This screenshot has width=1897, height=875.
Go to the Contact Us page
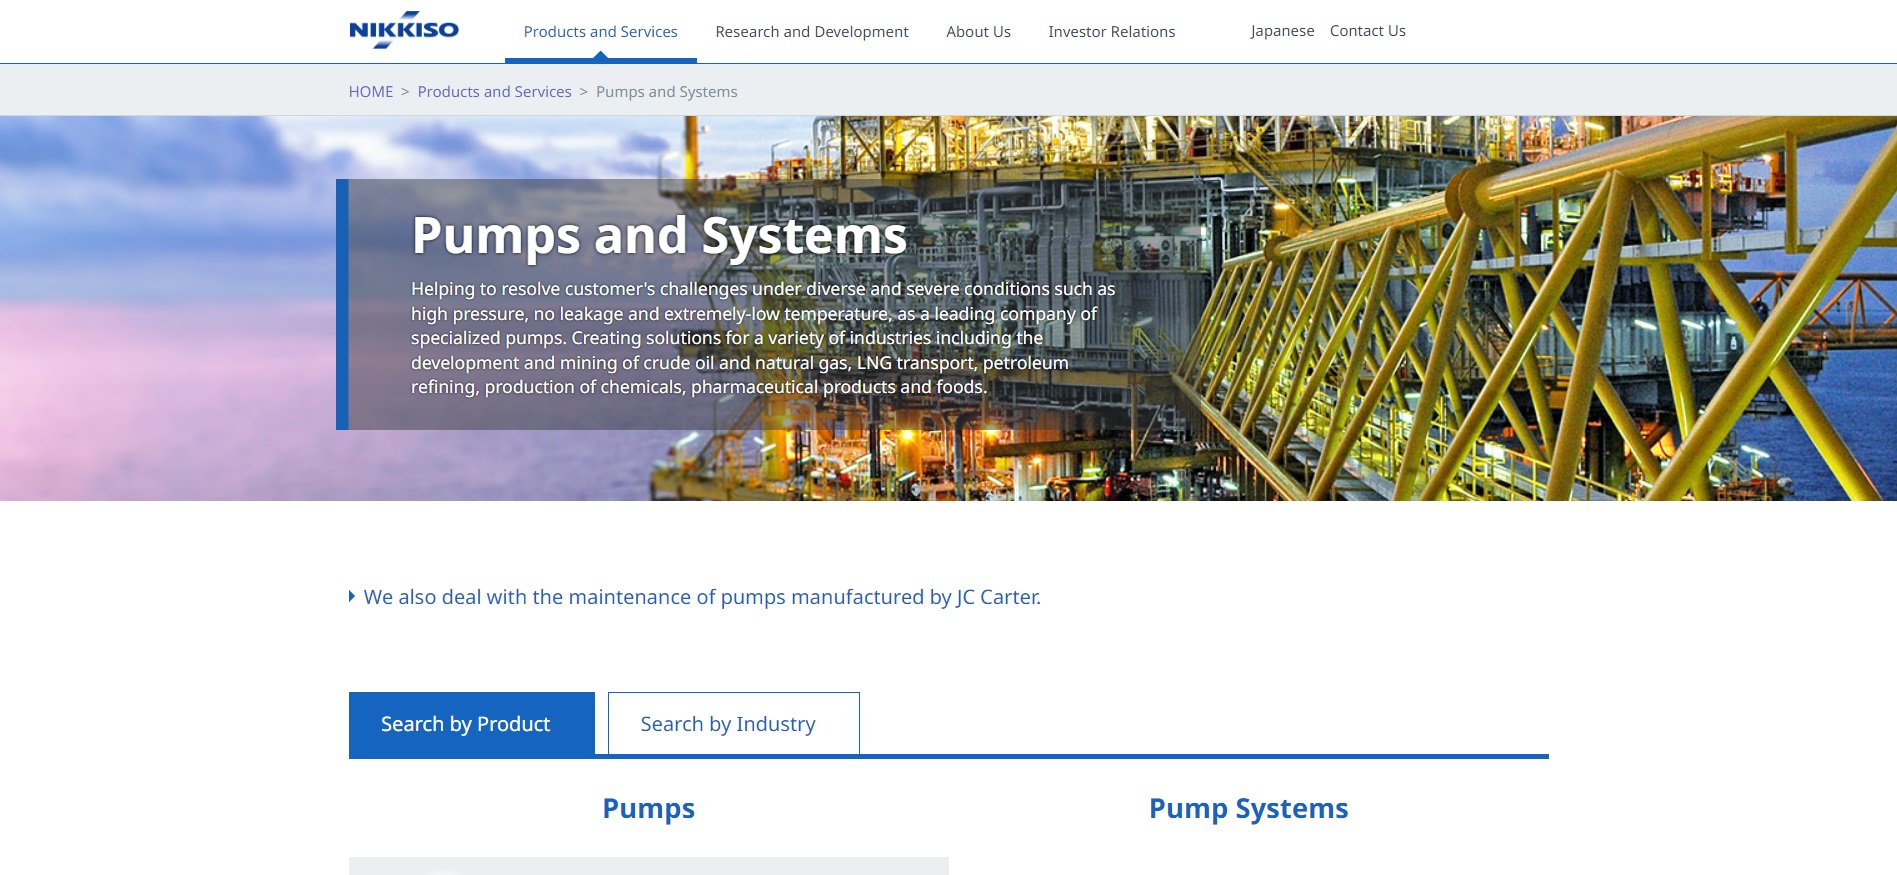1367,31
